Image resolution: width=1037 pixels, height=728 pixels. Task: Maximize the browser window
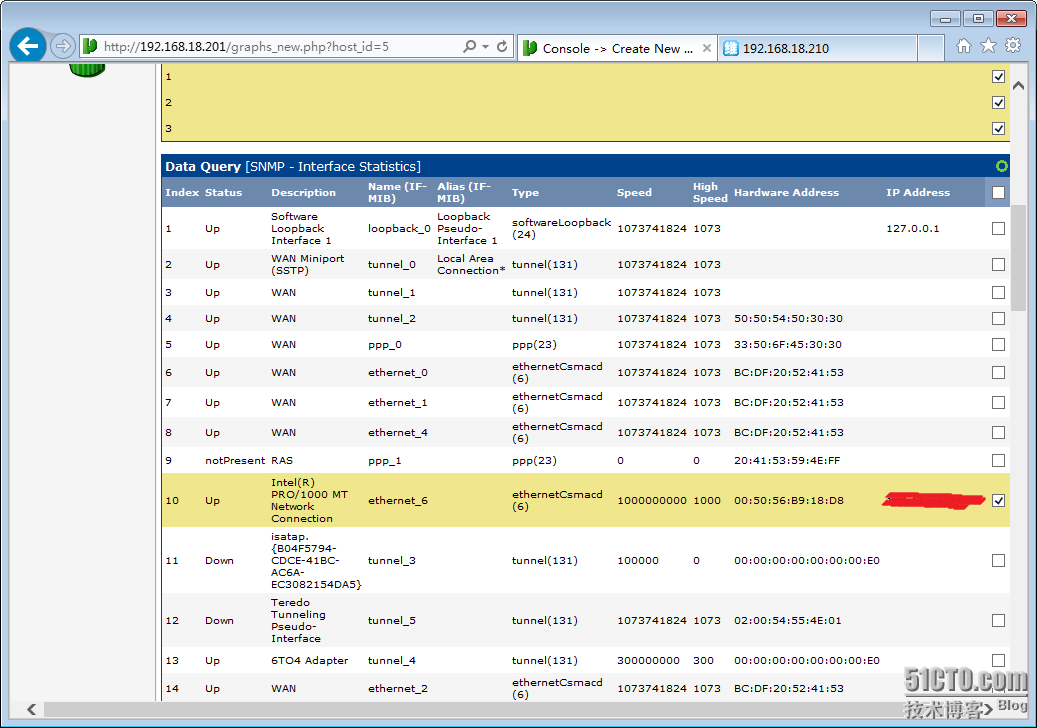click(x=978, y=19)
